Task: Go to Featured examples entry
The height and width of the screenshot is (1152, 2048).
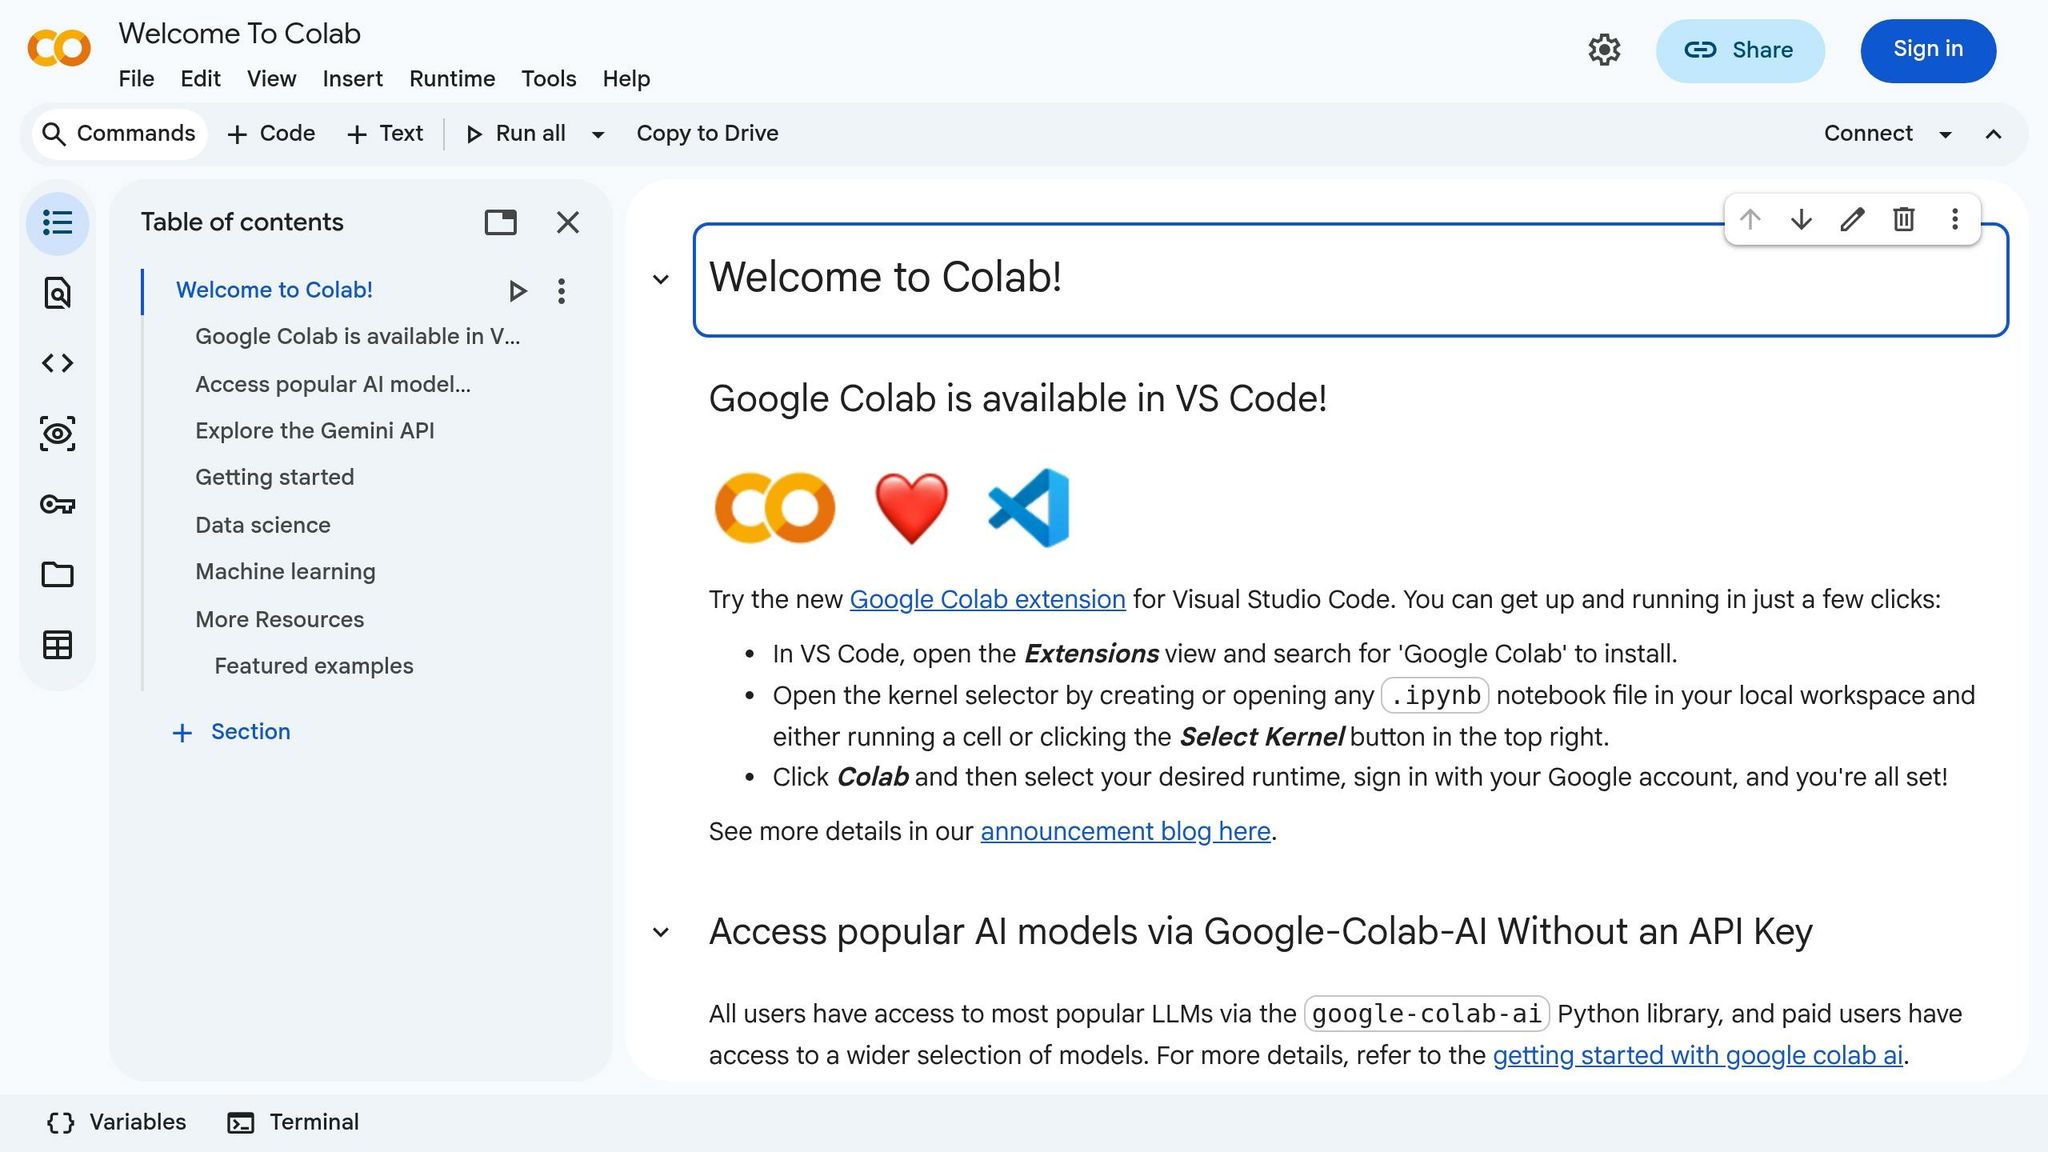Action: point(313,666)
